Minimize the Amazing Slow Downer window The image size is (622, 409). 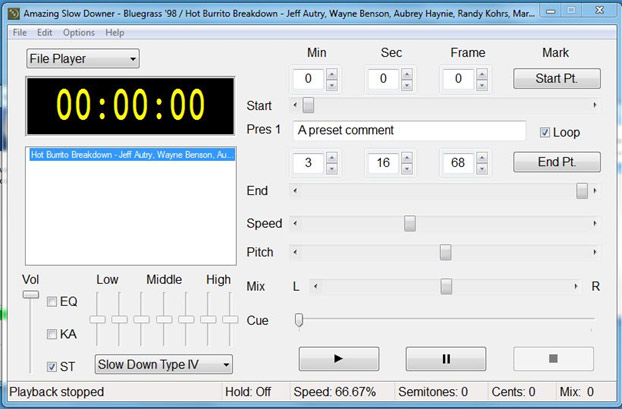551,12
